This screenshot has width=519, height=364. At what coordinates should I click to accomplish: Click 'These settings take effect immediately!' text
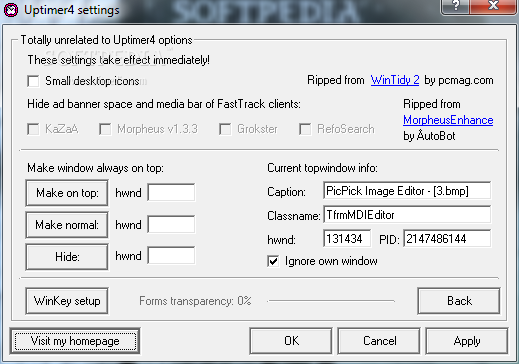click(x=119, y=60)
